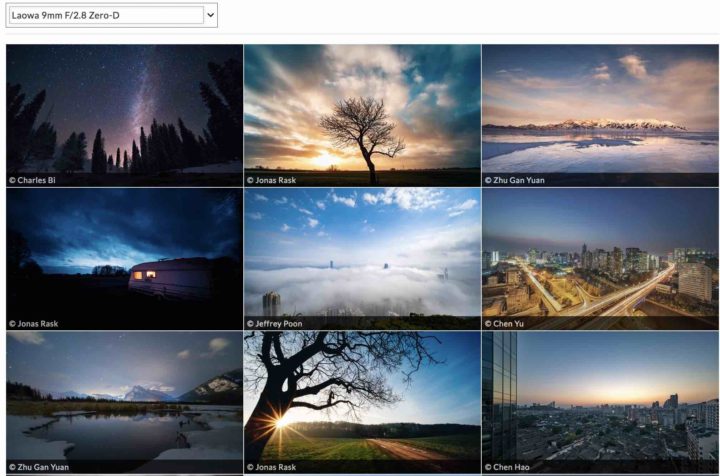The image size is (720, 476).
Task: Click the '© Chen Hao' credit text
Action: coord(507,467)
